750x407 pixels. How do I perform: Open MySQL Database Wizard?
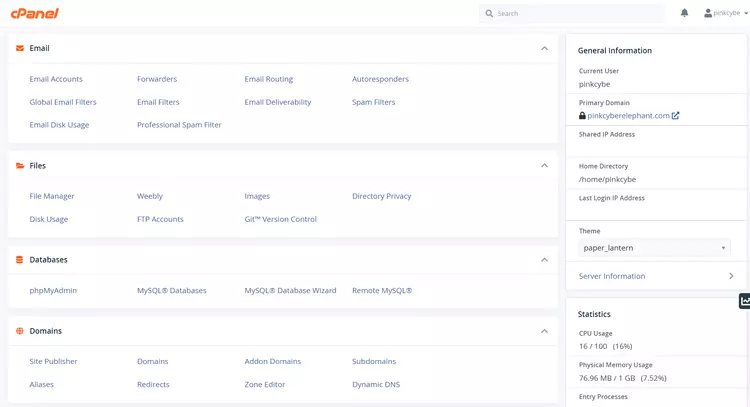point(290,290)
